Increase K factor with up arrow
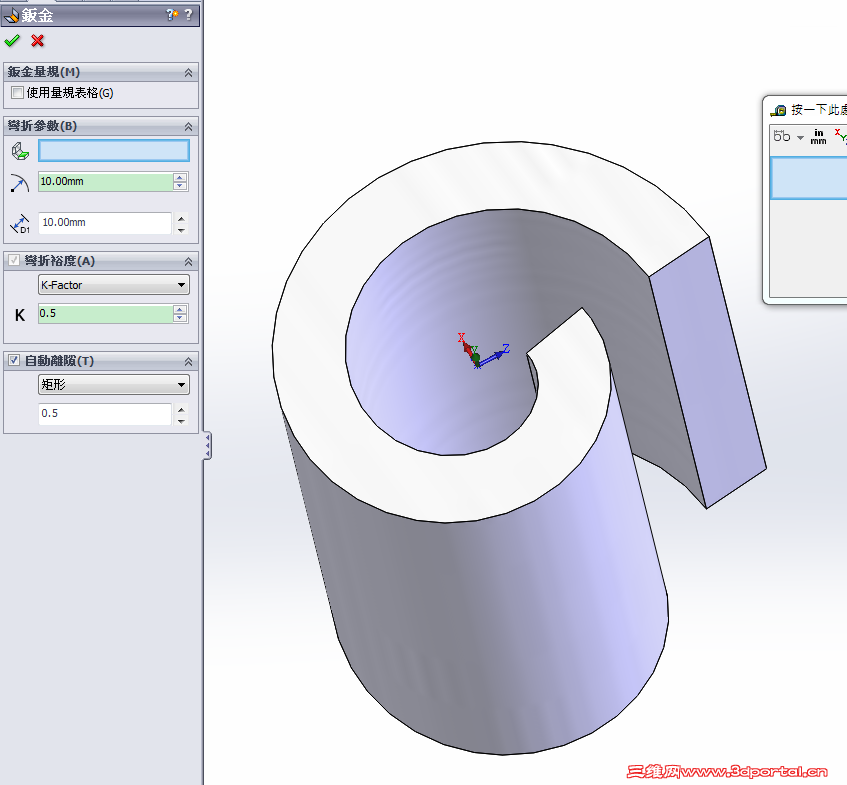 pos(180,310)
